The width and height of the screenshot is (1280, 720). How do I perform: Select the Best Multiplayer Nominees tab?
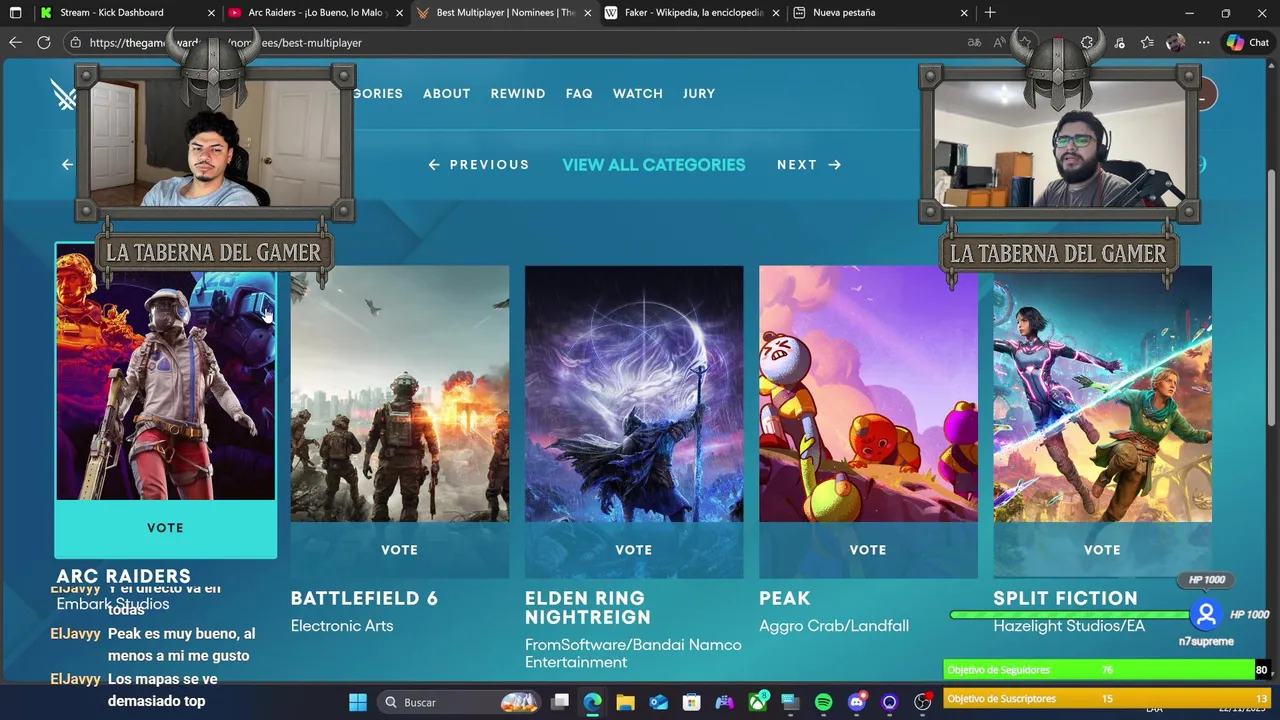pyautogui.click(x=504, y=13)
